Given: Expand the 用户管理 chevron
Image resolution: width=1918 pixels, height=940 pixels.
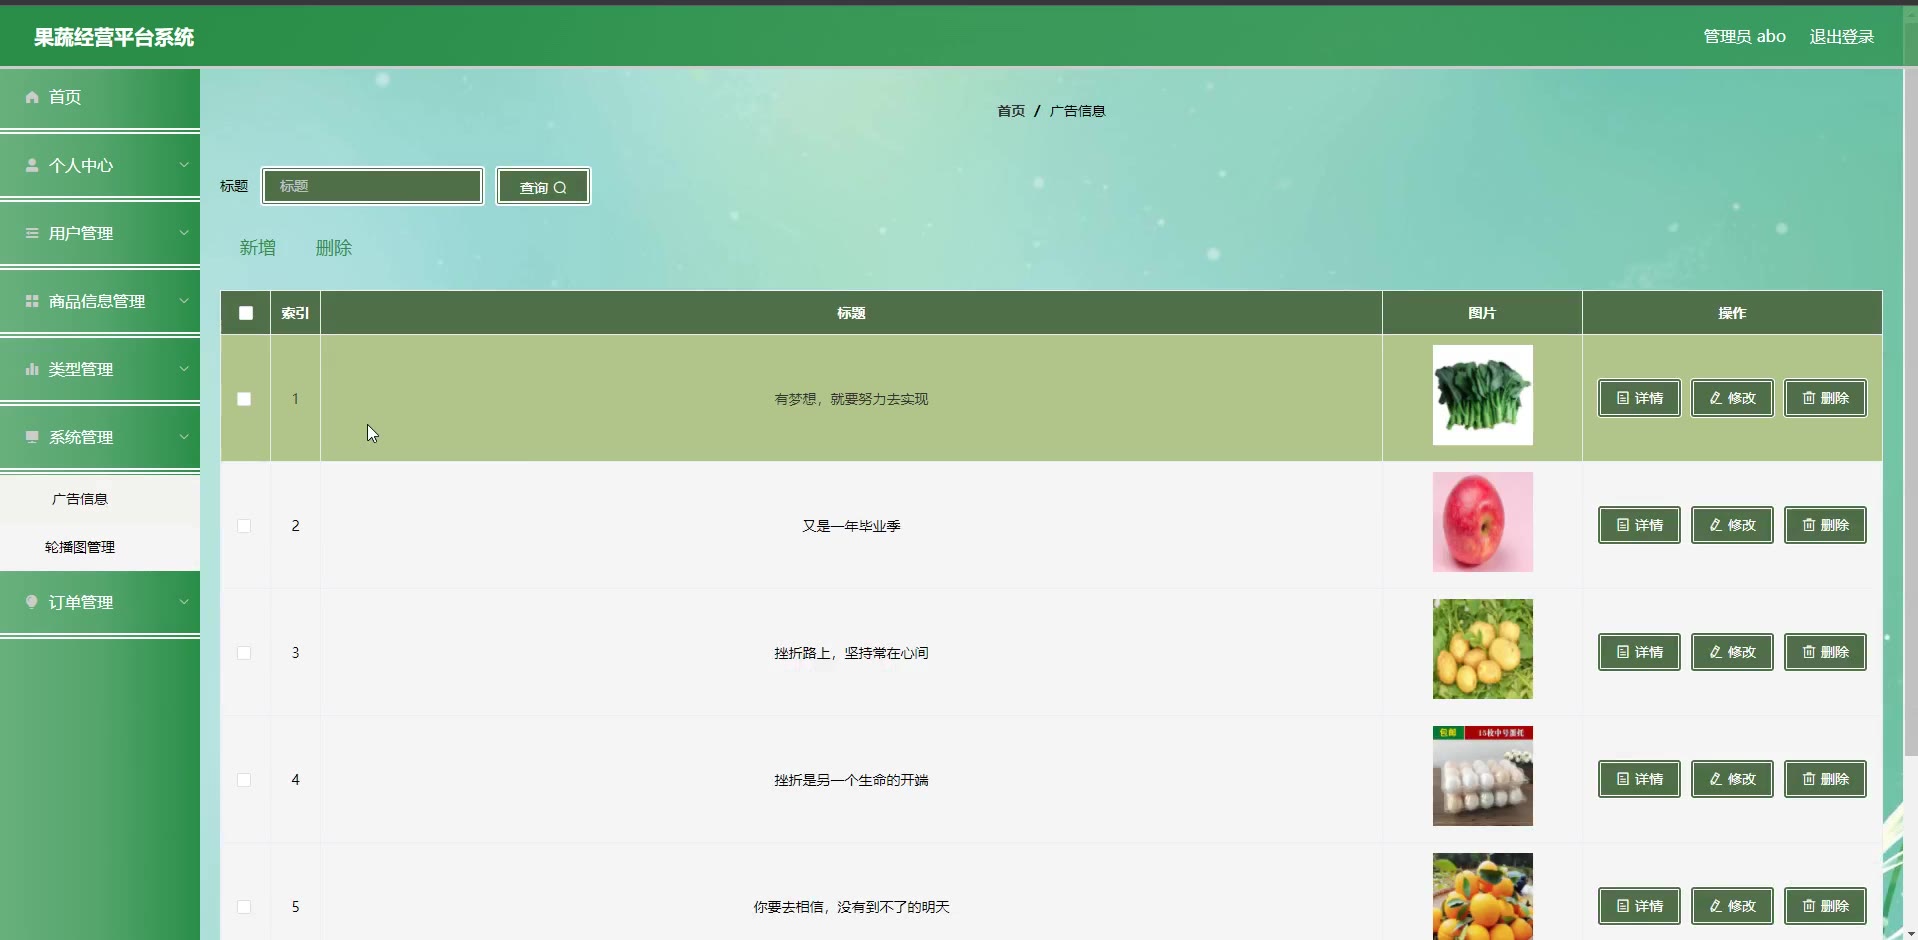Looking at the screenshot, I should pos(184,233).
